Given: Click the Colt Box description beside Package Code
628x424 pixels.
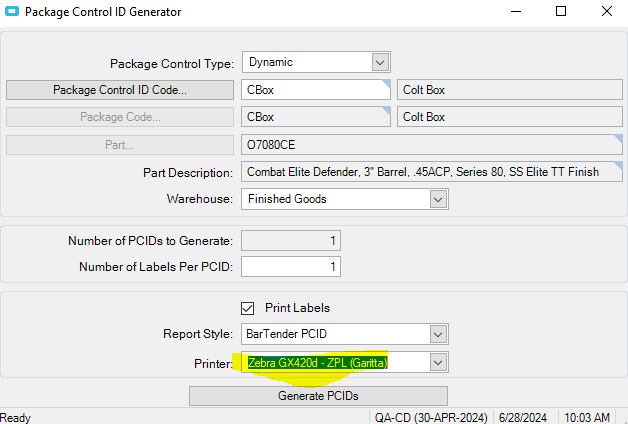Looking at the screenshot, I should coord(510,117).
